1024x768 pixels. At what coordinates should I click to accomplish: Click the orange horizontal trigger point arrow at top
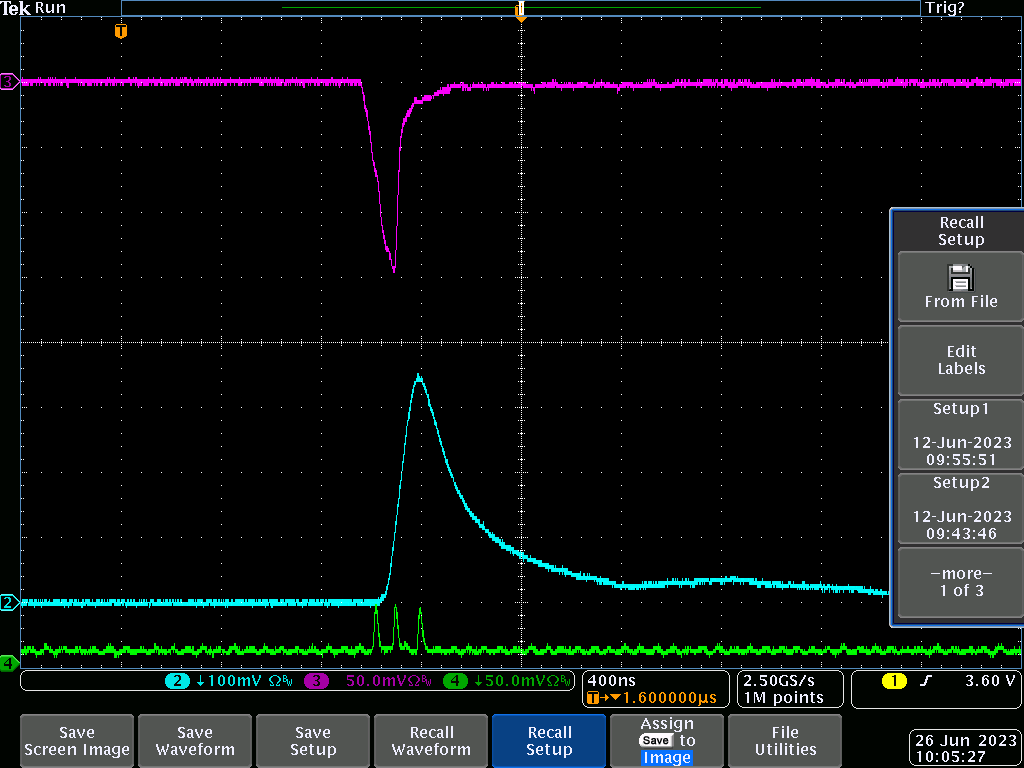[x=520, y=12]
